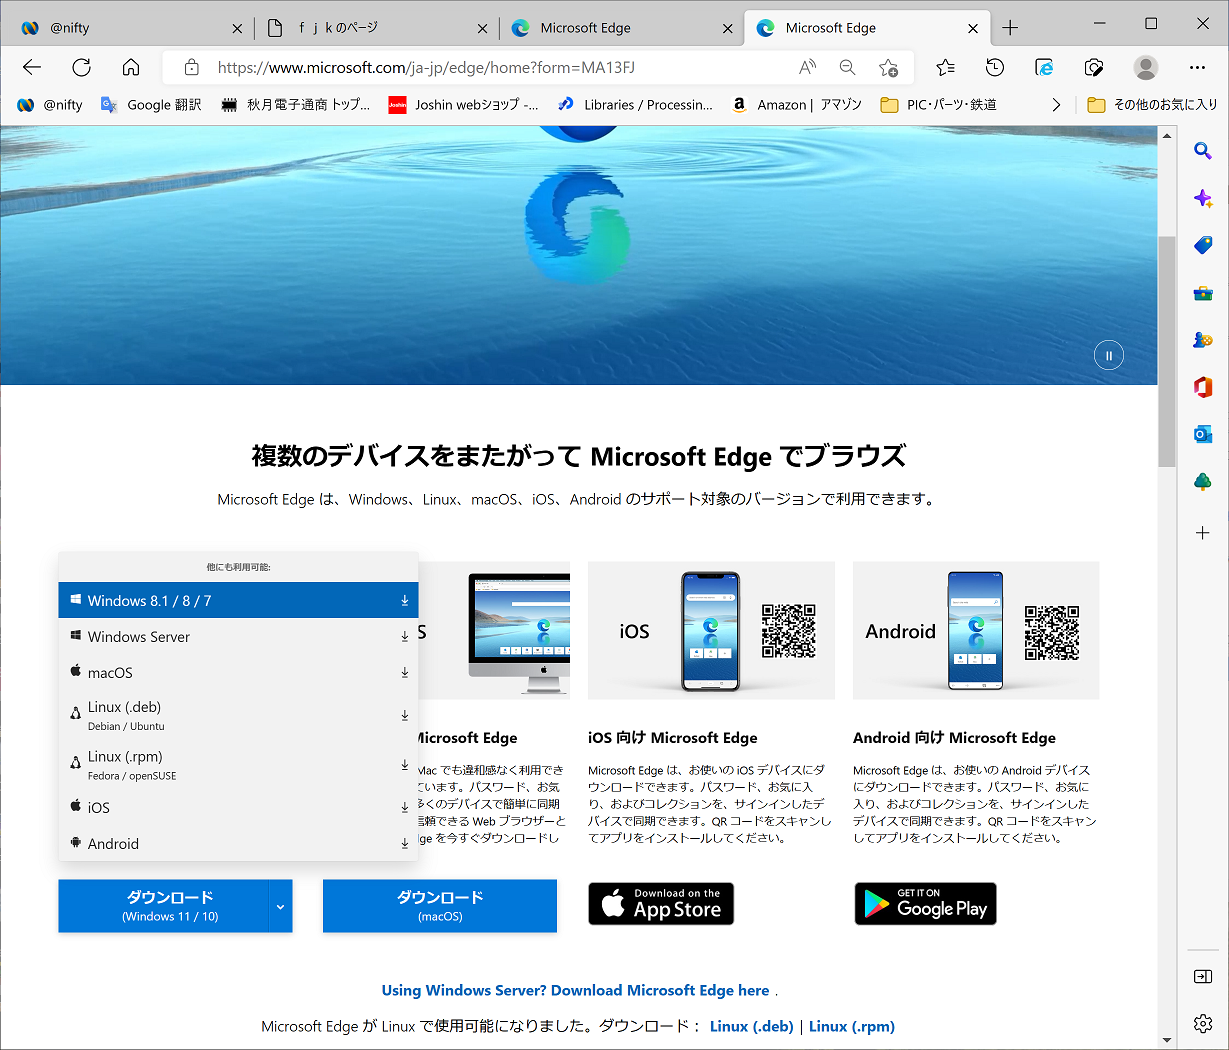Add a sidebar app with the plus icon
The image size is (1229, 1050).
[x=1203, y=533]
